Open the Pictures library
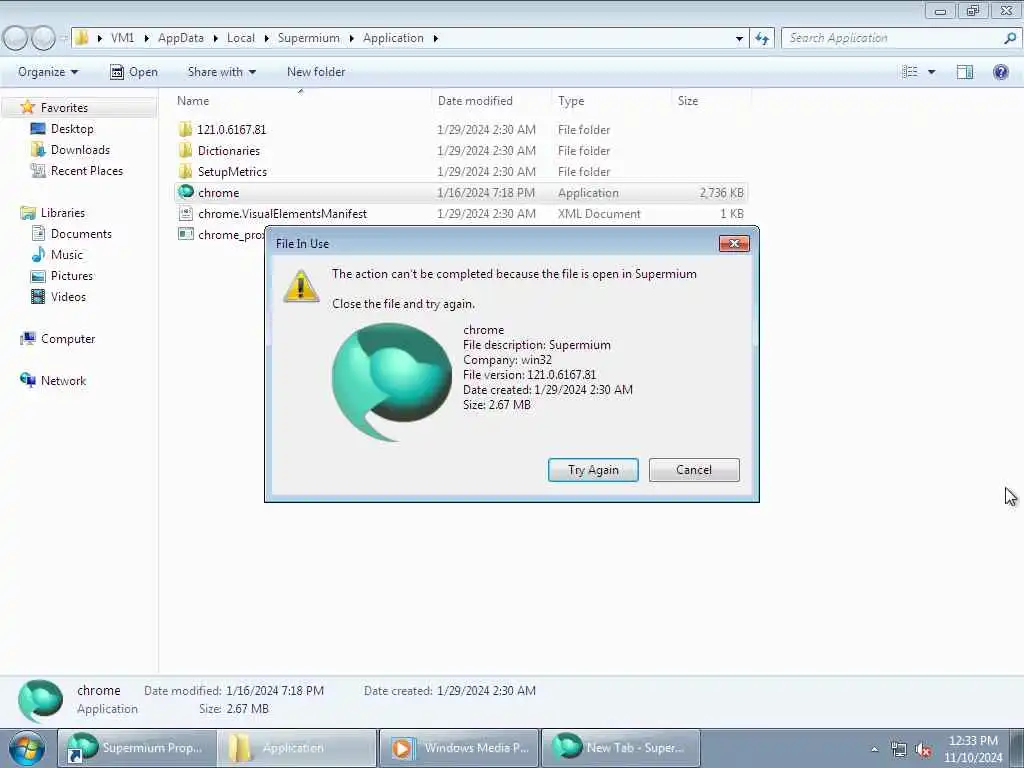The width and height of the screenshot is (1024, 768). point(72,276)
